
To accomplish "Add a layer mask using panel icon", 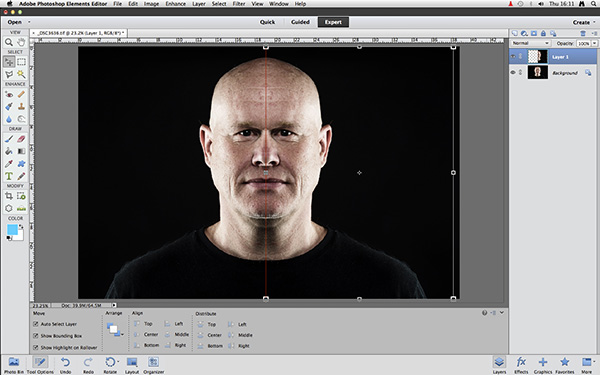I will tap(534, 34).
